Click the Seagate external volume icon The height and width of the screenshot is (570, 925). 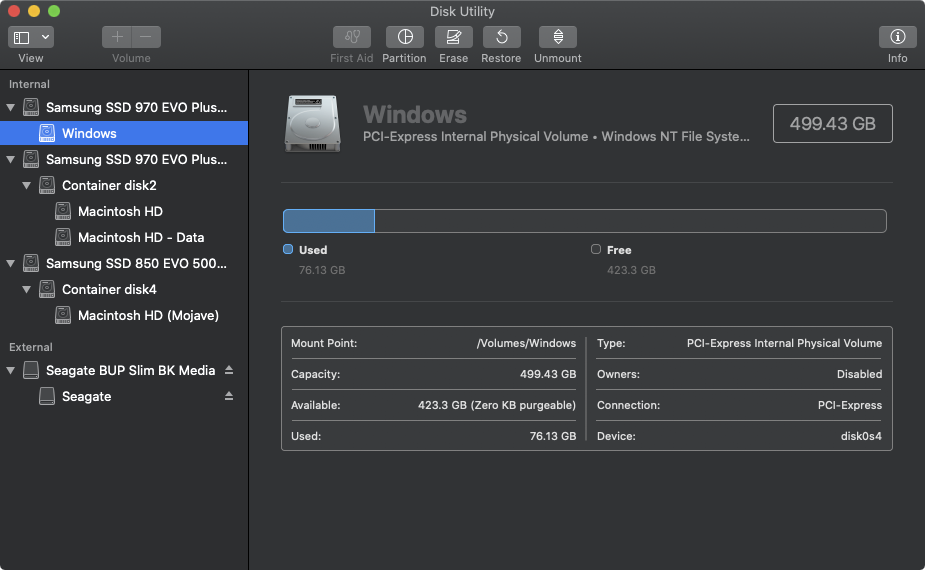click(x=47, y=397)
